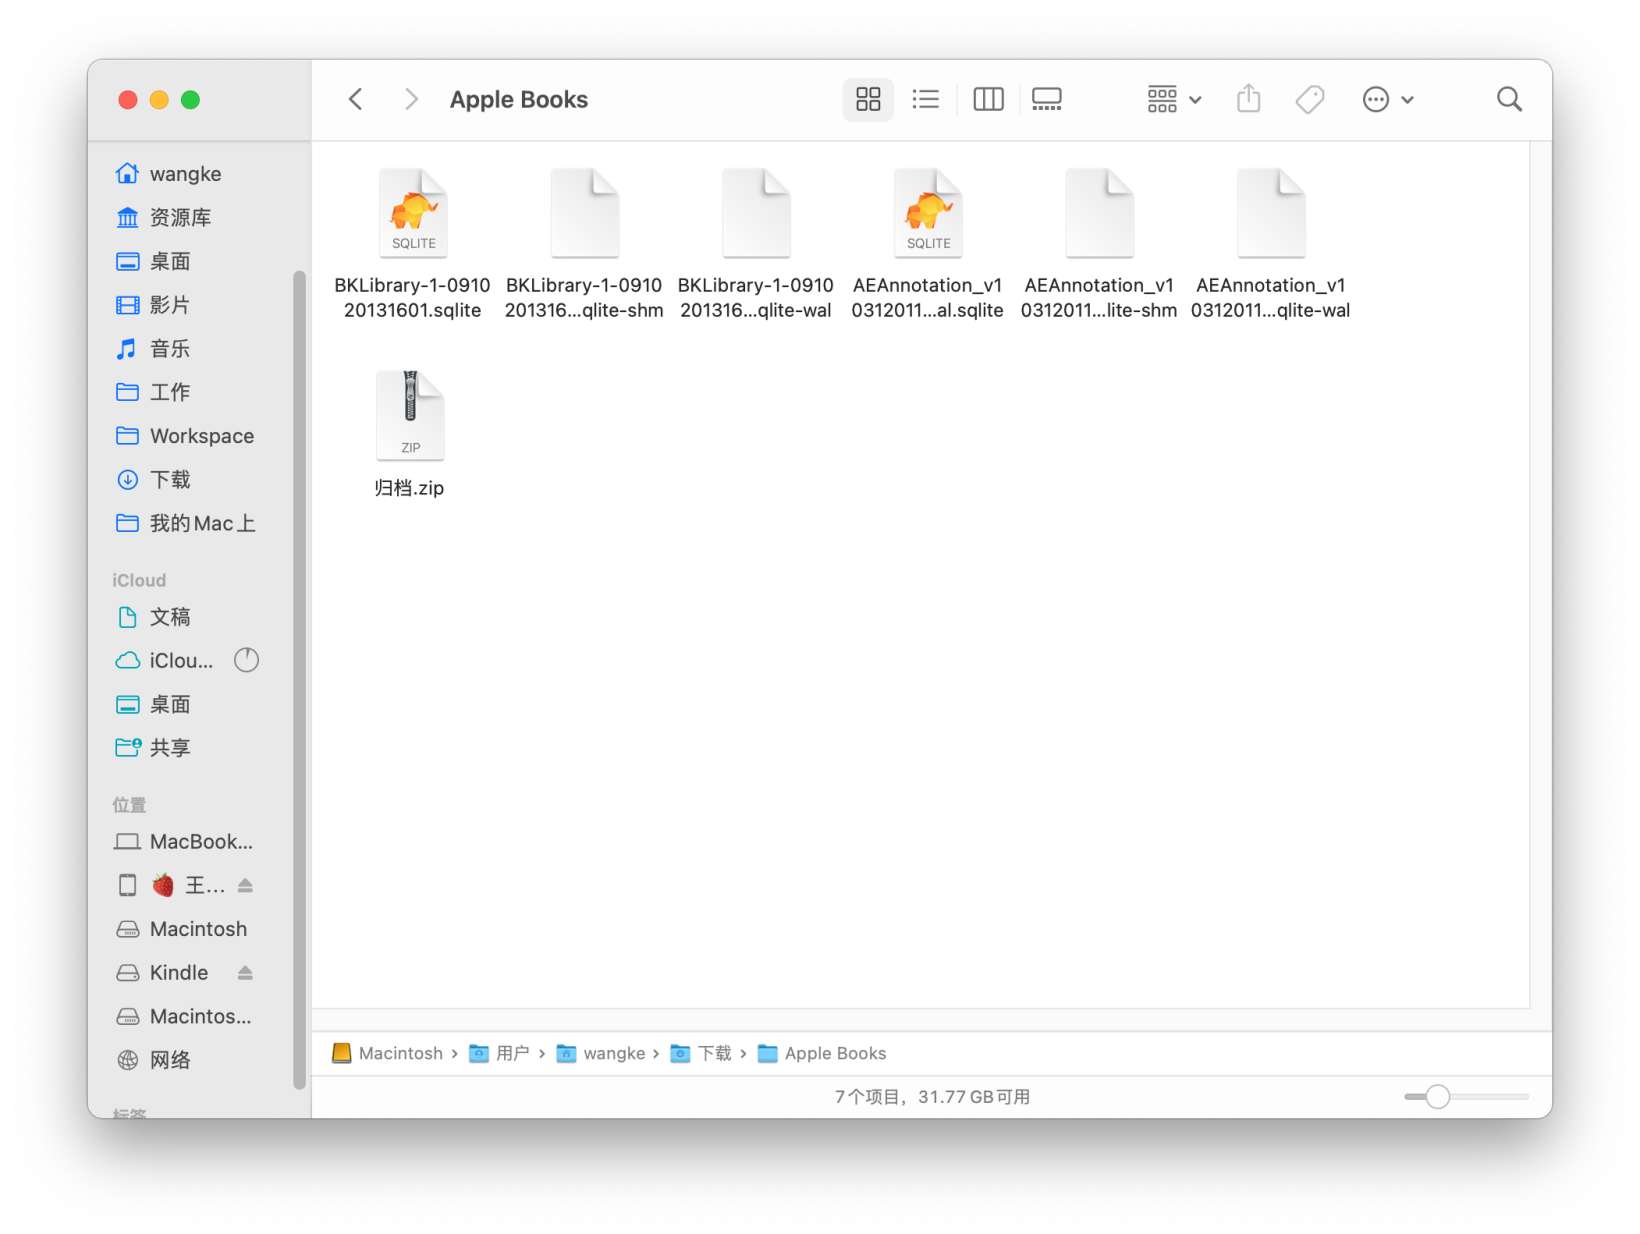The width and height of the screenshot is (1640, 1234).
Task: Open the more actions ellipsis menu
Action: coord(1387,99)
